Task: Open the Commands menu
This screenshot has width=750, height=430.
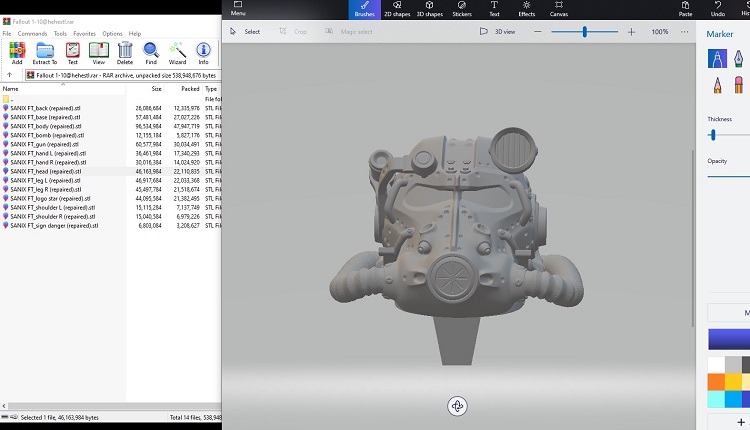Action: 32,33
